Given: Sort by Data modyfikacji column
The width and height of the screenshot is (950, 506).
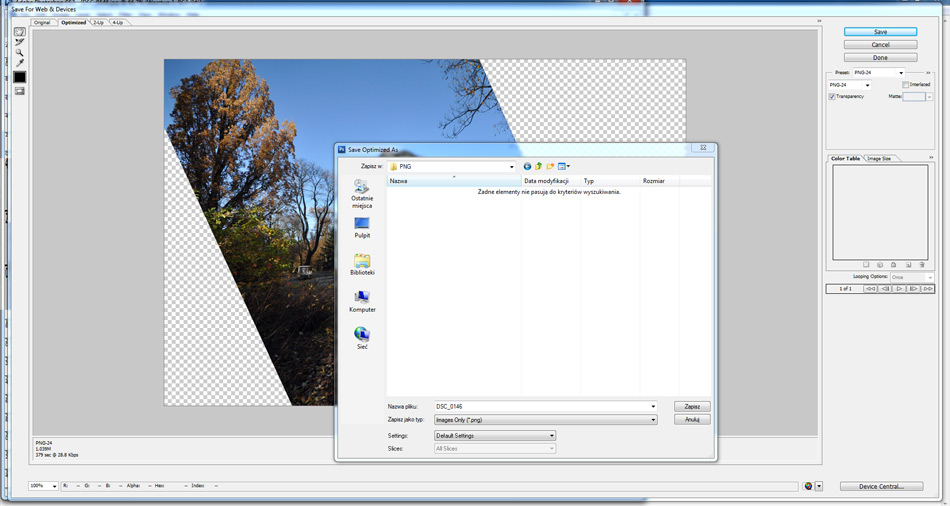Looking at the screenshot, I should 551,181.
